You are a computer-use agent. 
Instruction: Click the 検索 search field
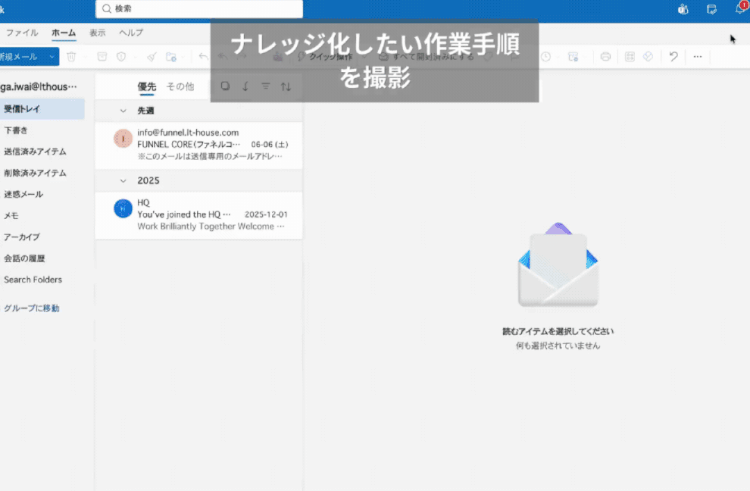click(x=199, y=9)
